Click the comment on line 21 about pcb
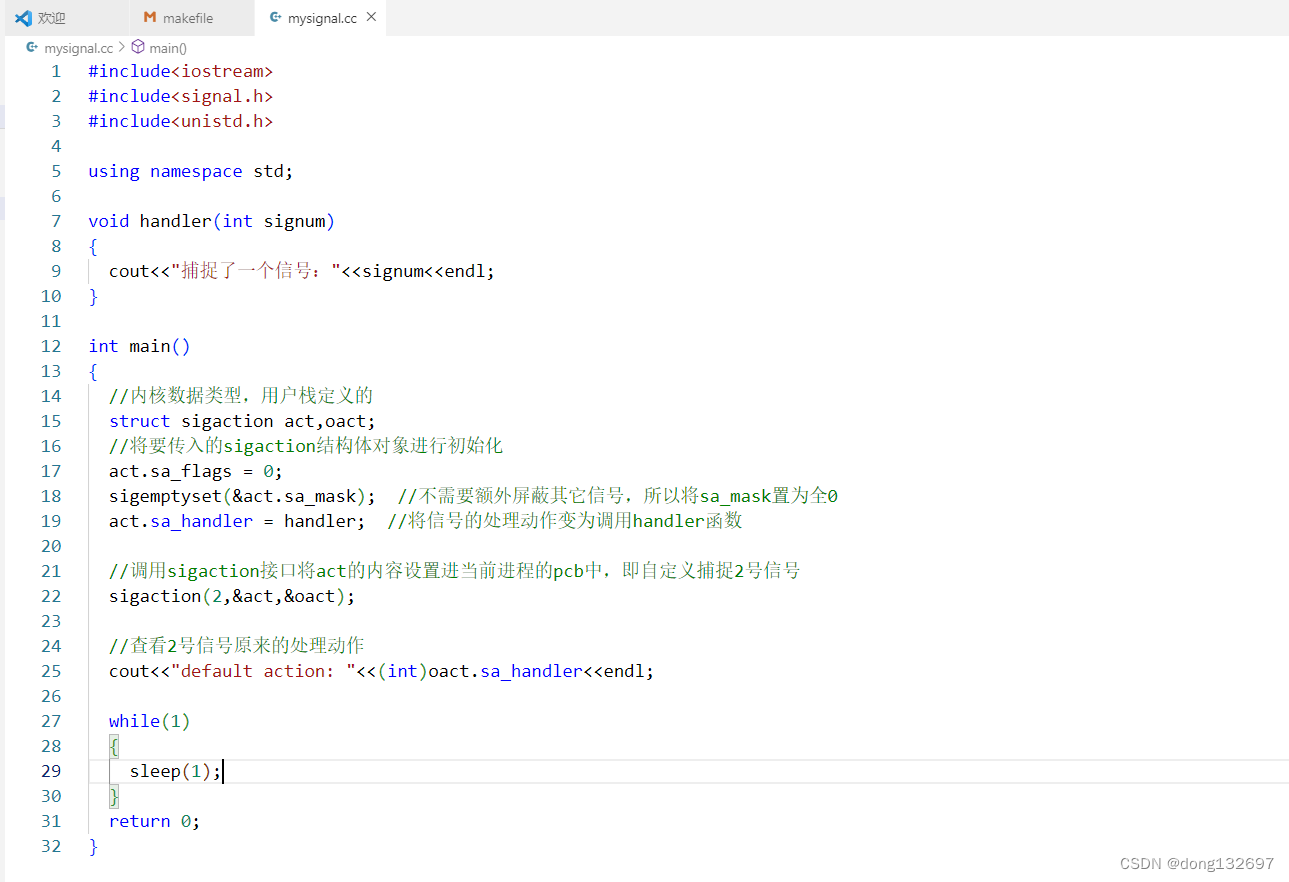Viewport: 1289px width, 882px height. point(455,571)
